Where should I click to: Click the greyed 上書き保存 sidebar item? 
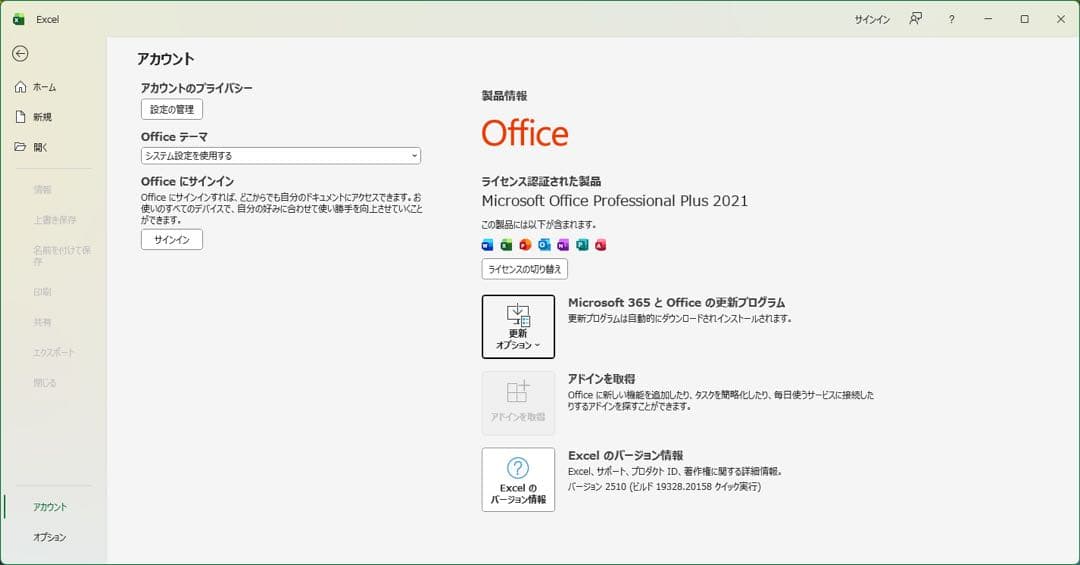pyautogui.click(x=55, y=220)
